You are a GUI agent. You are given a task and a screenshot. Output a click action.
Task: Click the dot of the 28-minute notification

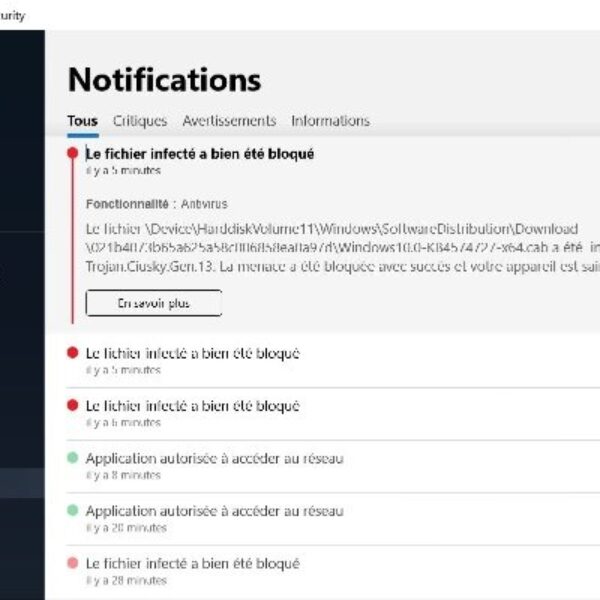point(72,563)
